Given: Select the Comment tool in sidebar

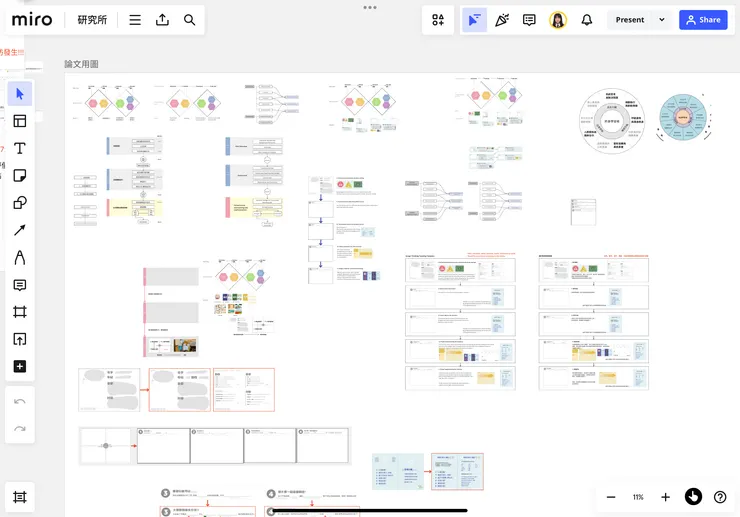Looking at the screenshot, I should coord(20,285).
